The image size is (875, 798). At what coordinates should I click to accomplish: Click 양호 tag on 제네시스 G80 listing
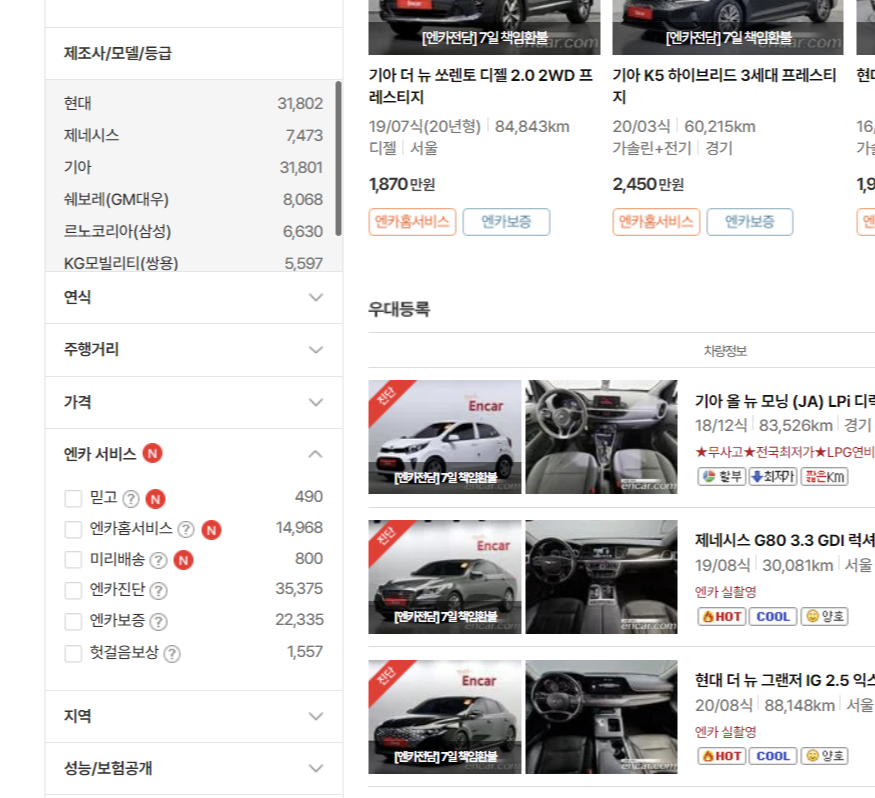(x=825, y=616)
